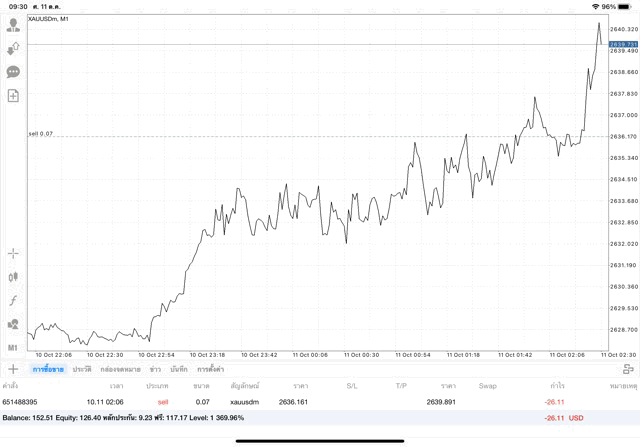
Task: Open the กล่องจดหมาย mailbox tab
Action: coord(119,370)
